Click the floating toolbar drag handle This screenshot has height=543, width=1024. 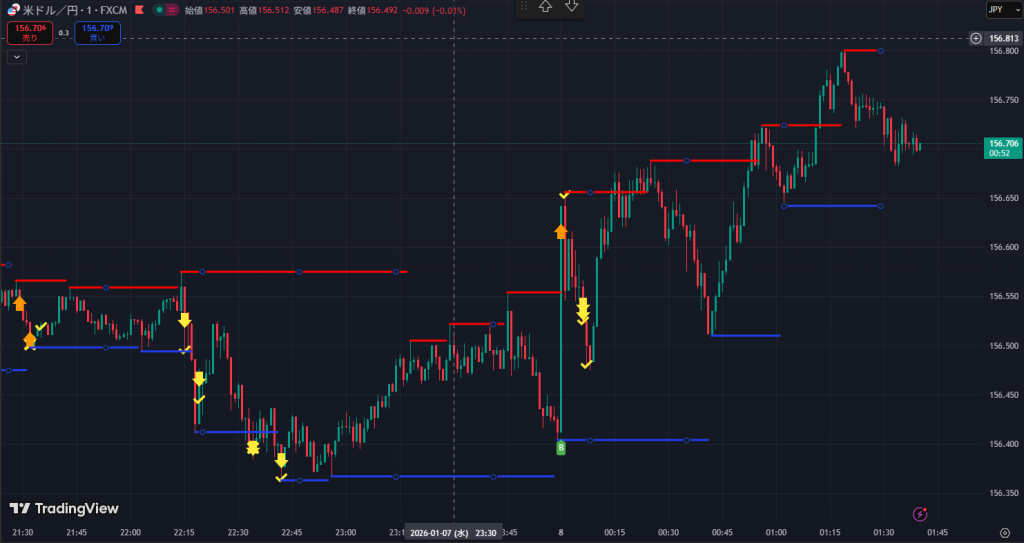tap(523, 7)
